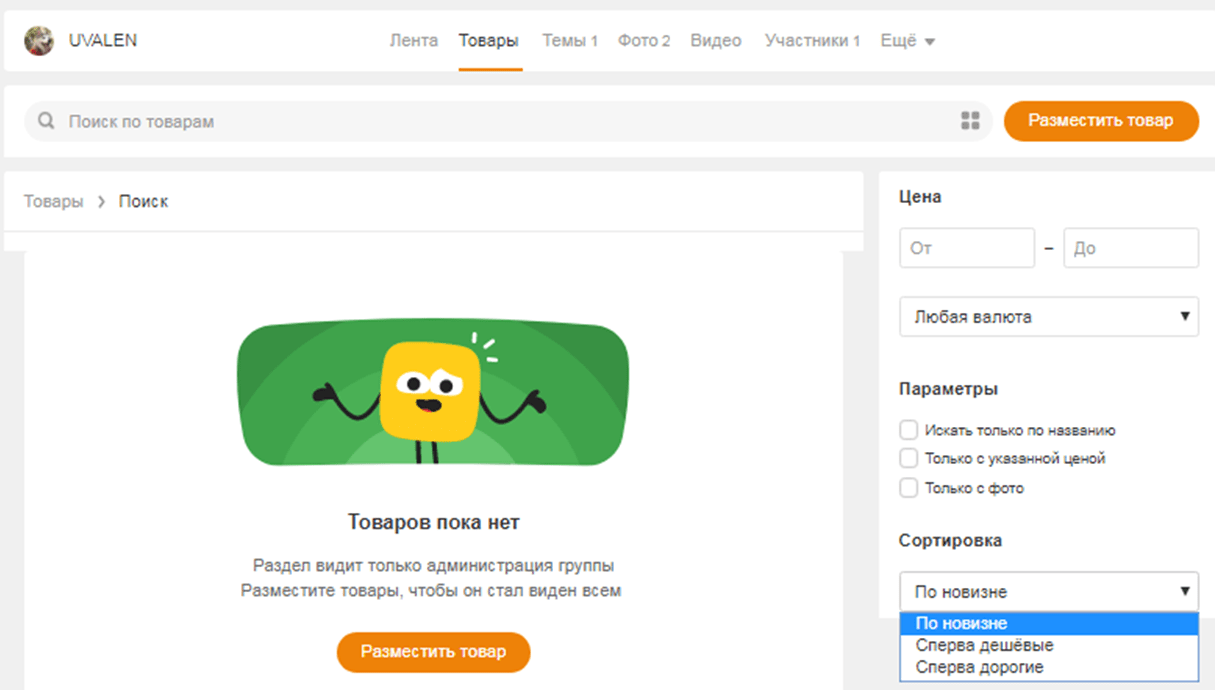Open the Фото 2 tab

pos(644,41)
